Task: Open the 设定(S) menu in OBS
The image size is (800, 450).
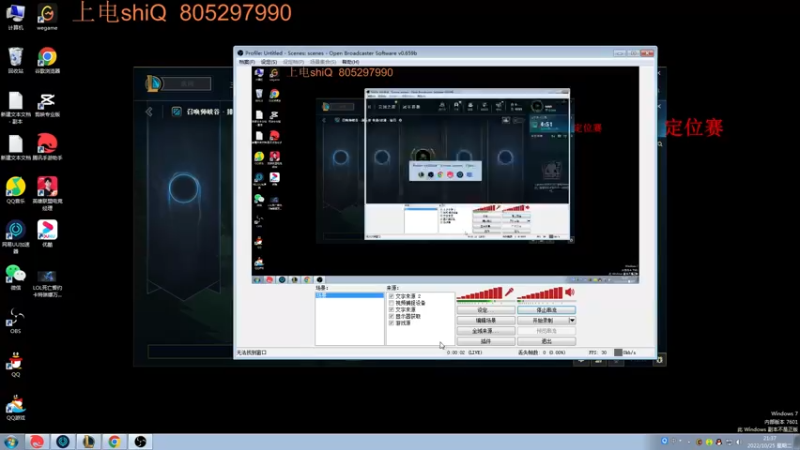Action: pos(269,62)
